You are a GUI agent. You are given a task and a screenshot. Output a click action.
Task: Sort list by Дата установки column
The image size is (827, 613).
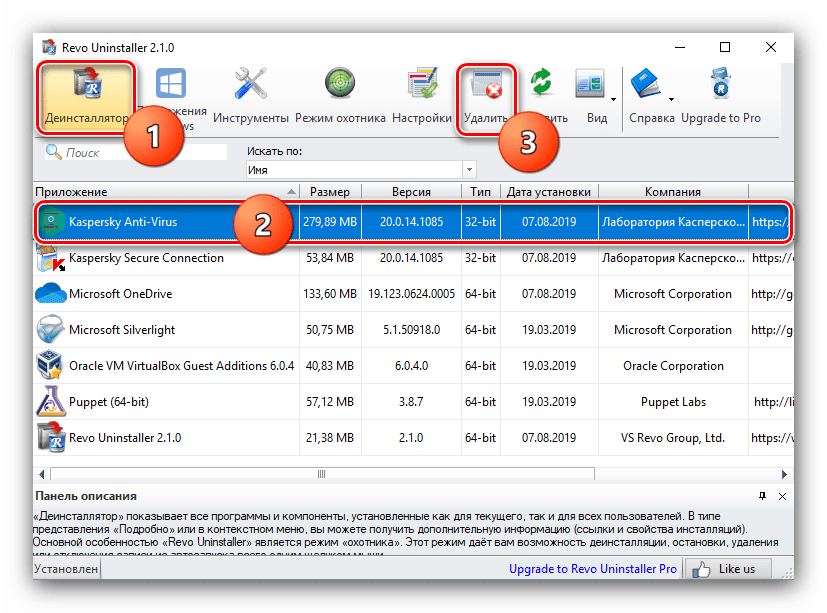coord(548,192)
